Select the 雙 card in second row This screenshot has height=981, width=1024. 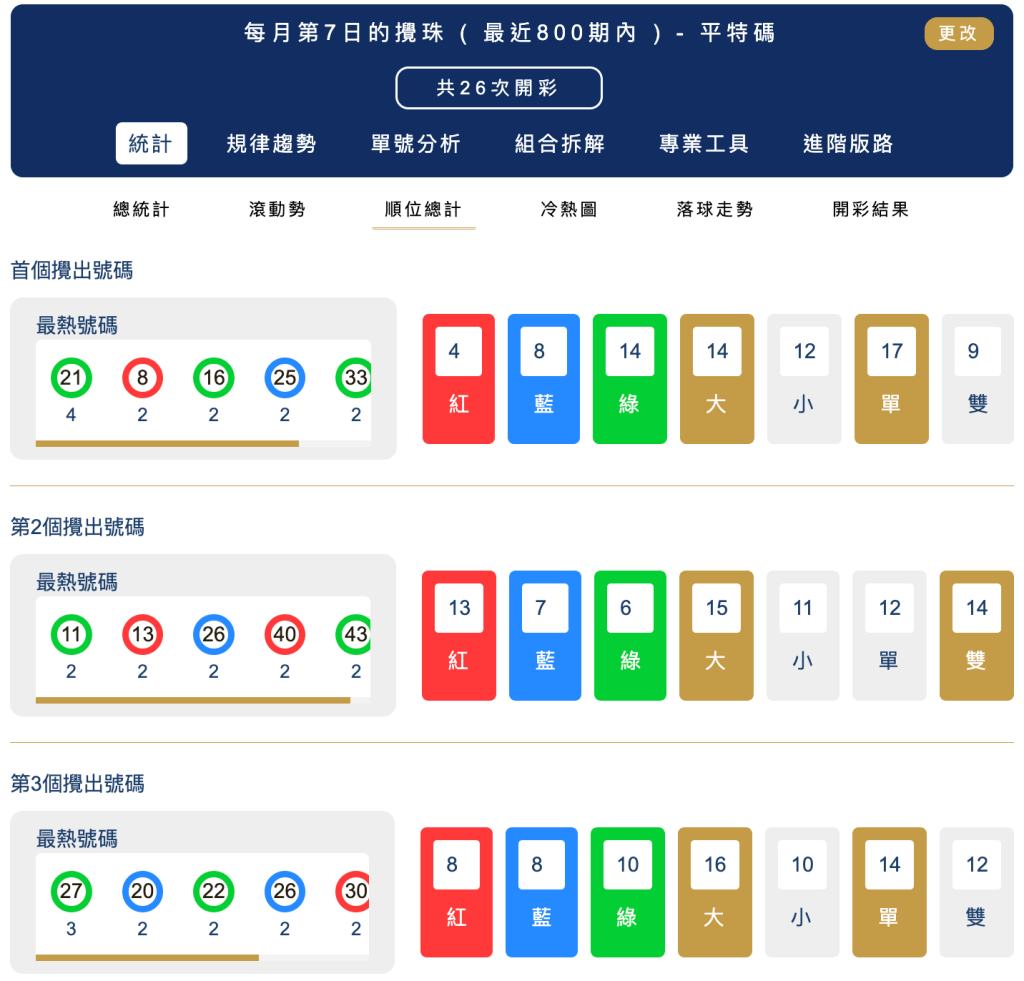click(976, 634)
